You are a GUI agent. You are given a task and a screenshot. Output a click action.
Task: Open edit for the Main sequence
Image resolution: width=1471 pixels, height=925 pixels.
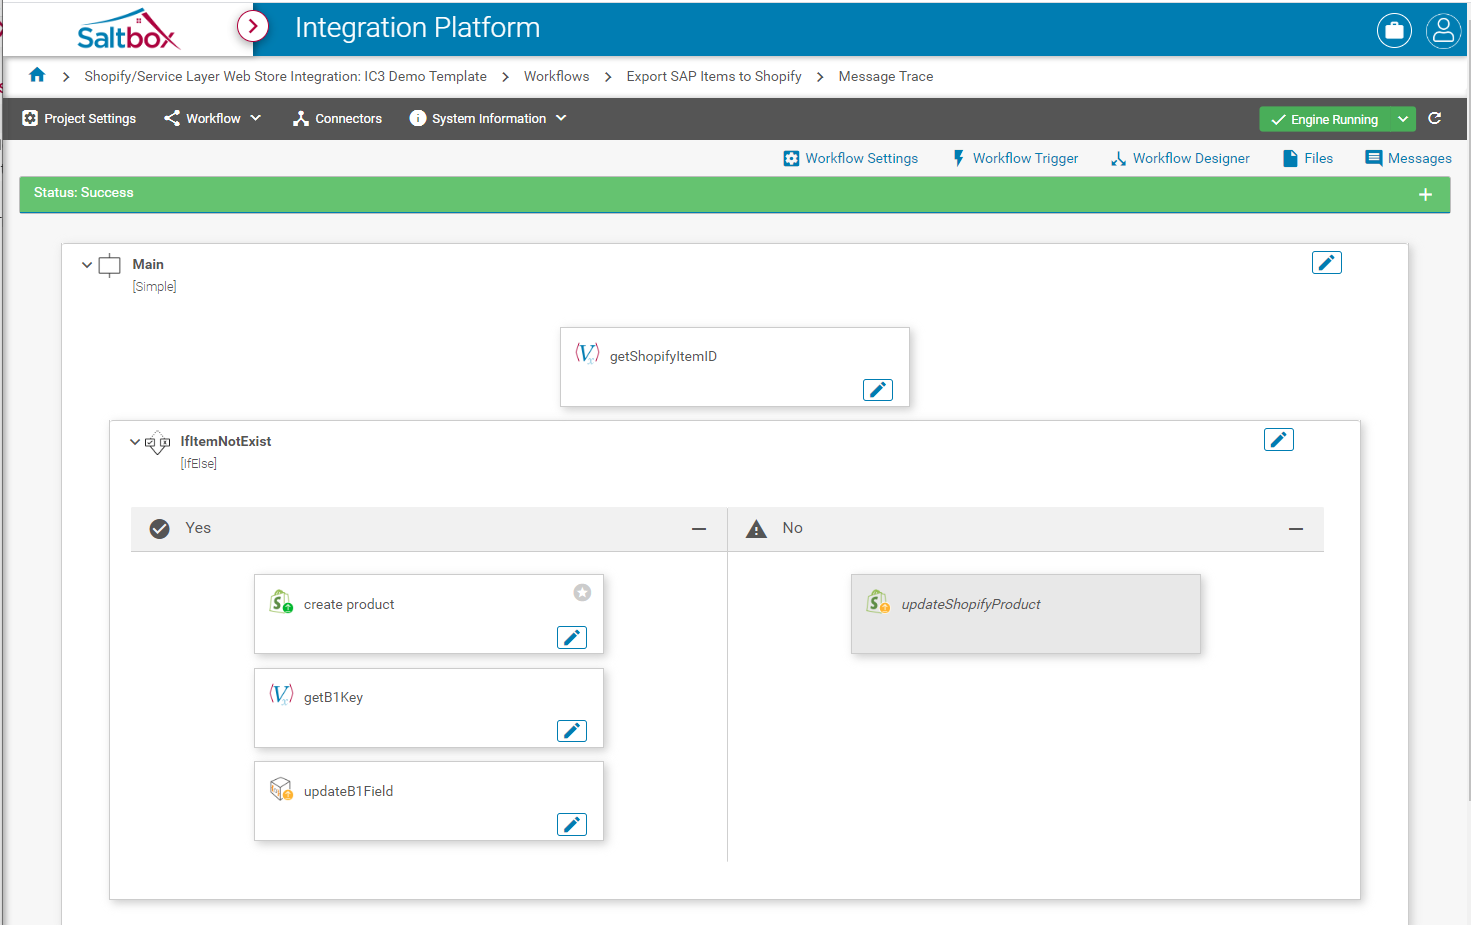click(x=1326, y=263)
